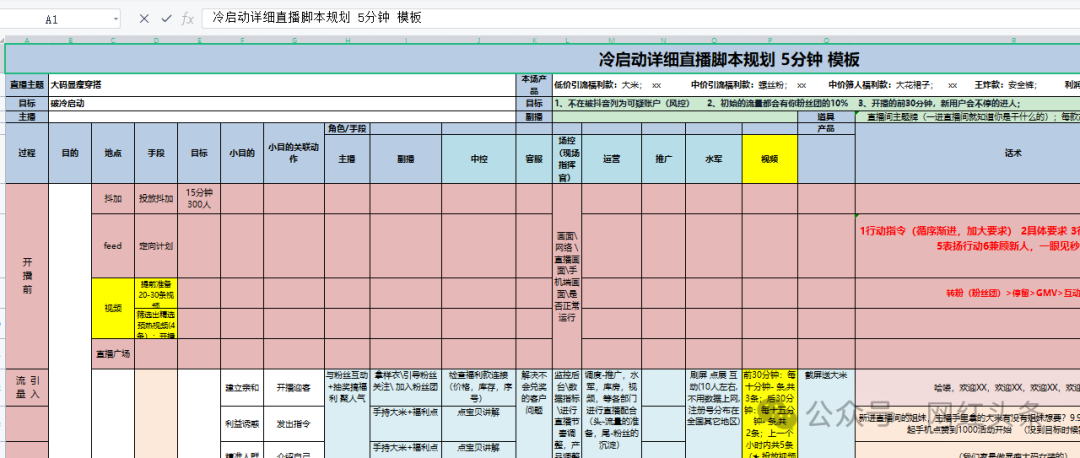Select the 15分钟 300人 target cell
1080x458 pixels.
coord(199,198)
